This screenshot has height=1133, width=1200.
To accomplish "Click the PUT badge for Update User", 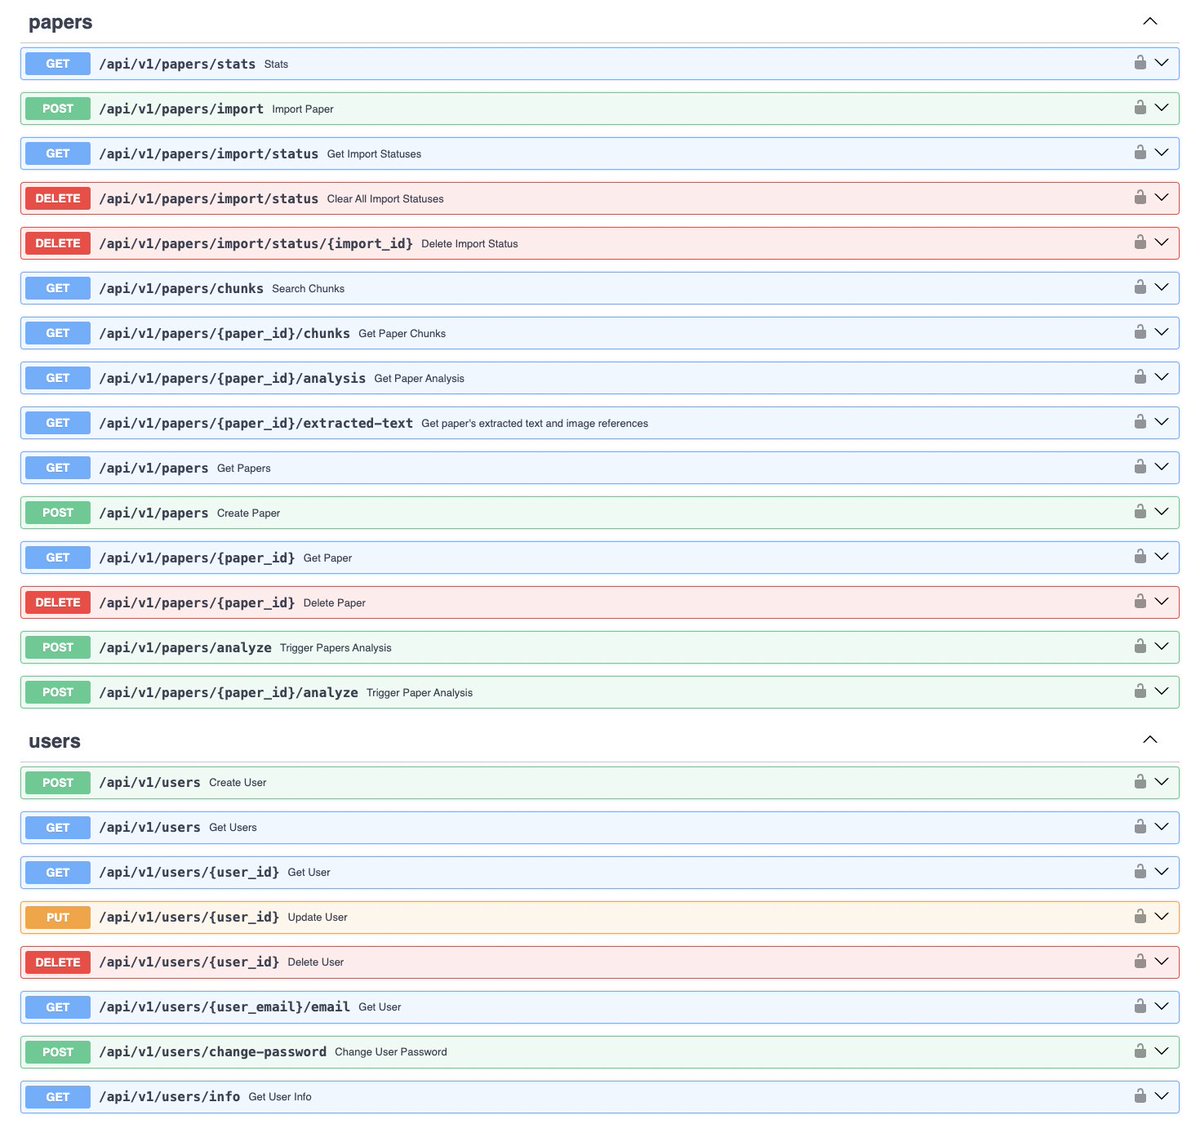I will click(x=58, y=917).
